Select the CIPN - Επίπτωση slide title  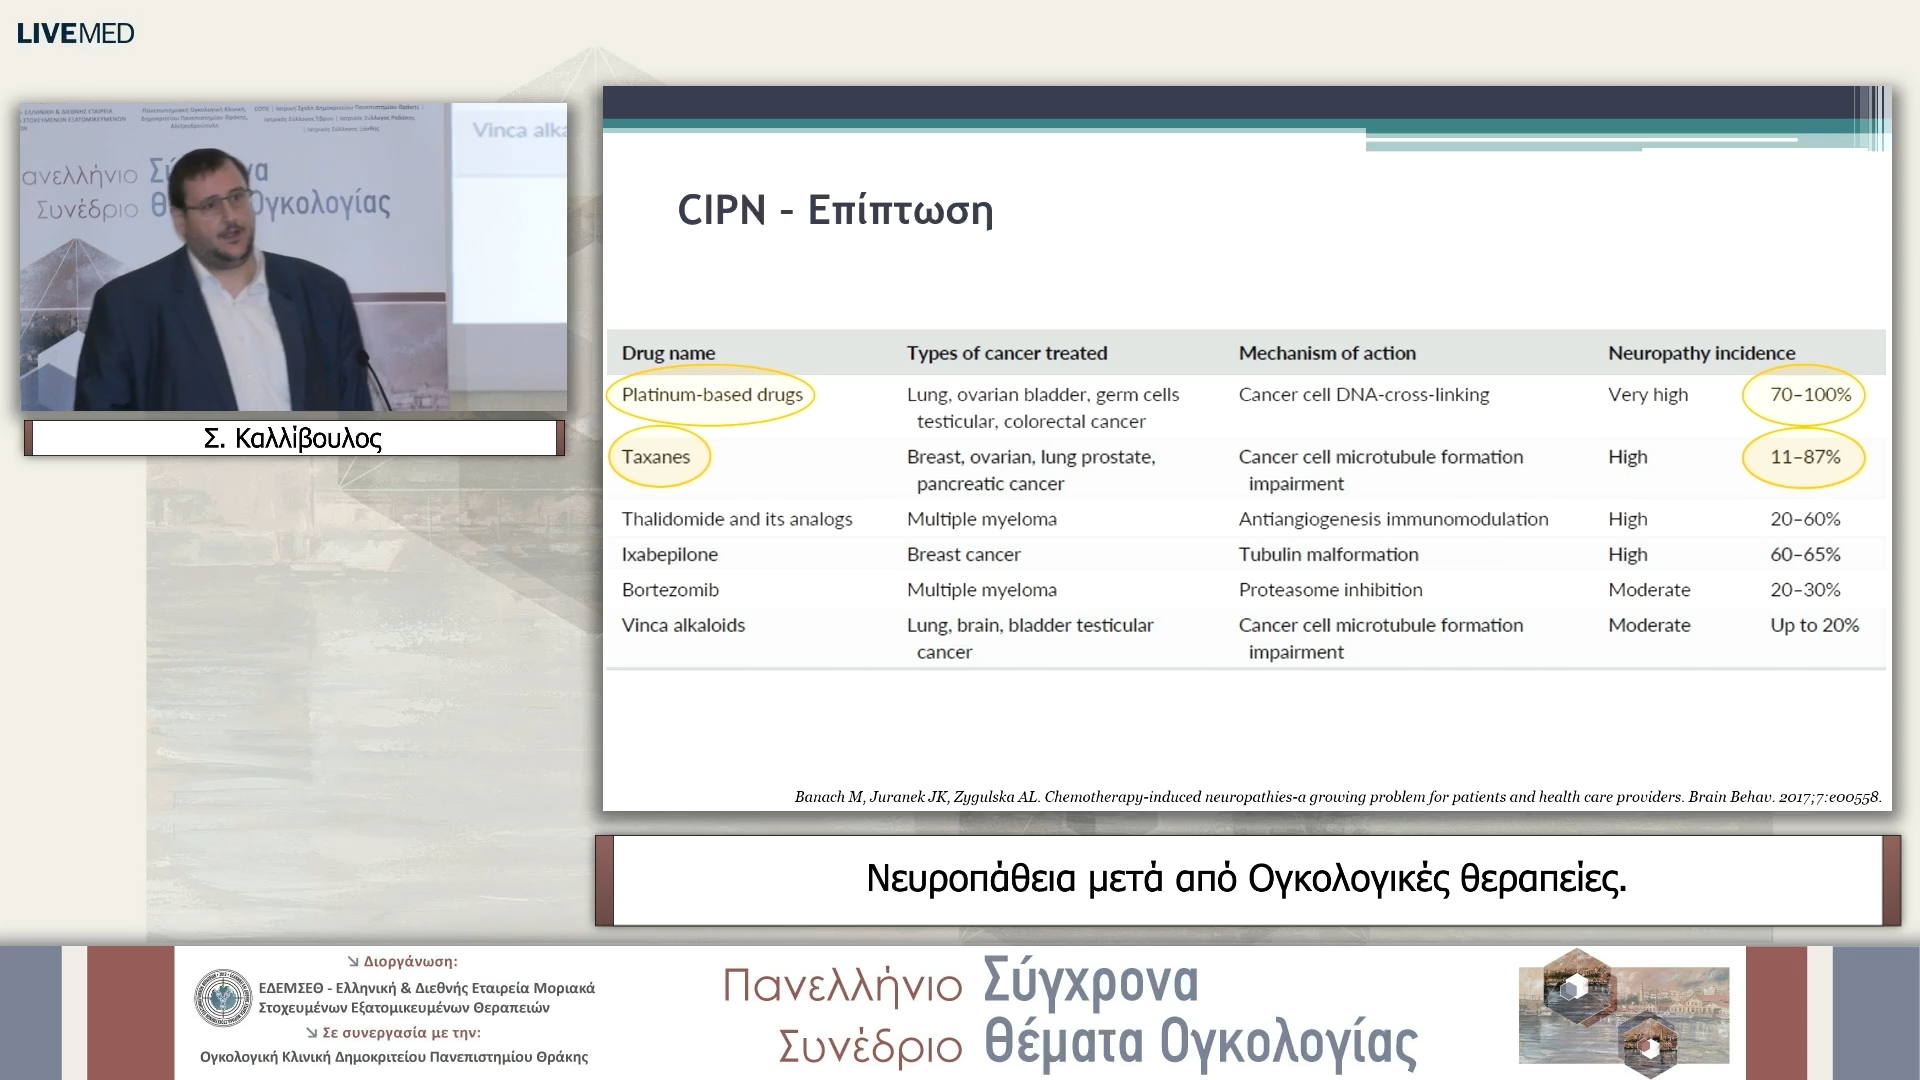click(835, 210)
